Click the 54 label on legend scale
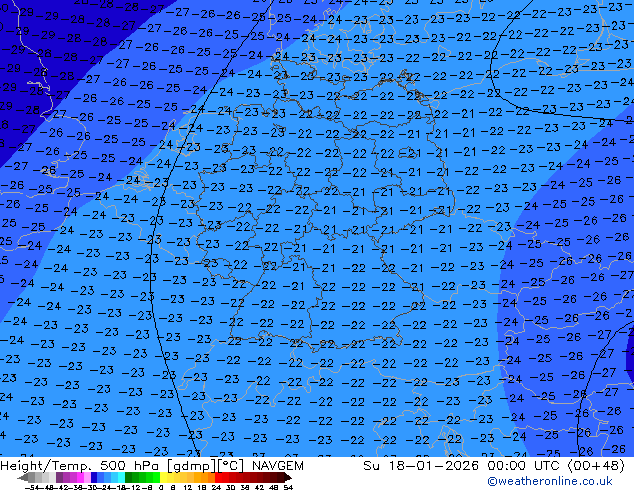This screenshot has height=490, width=634. tap(288, 487)
